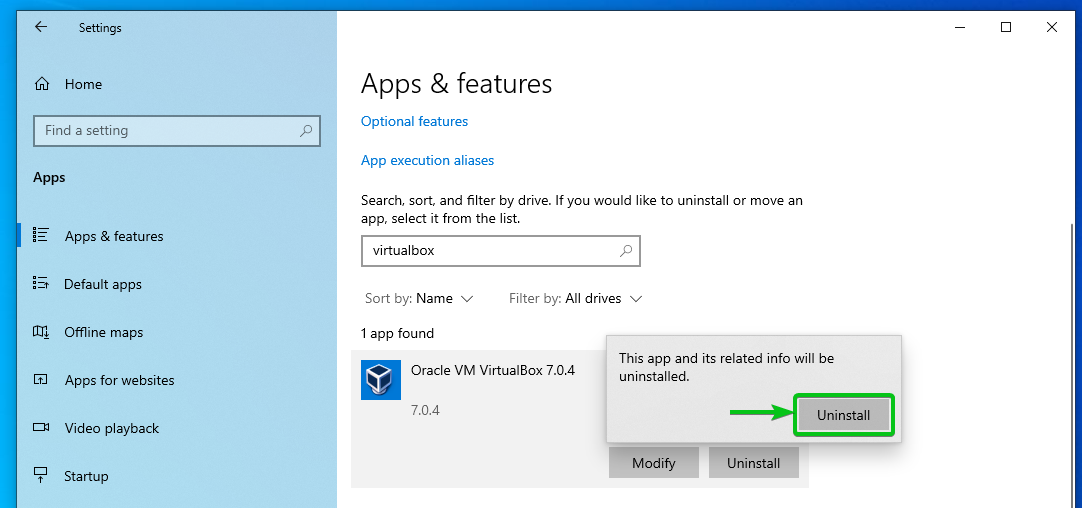This screenshot has width=1082, height=508.
Task: Click the Apps & features page heading
Action: coord(457,84)
